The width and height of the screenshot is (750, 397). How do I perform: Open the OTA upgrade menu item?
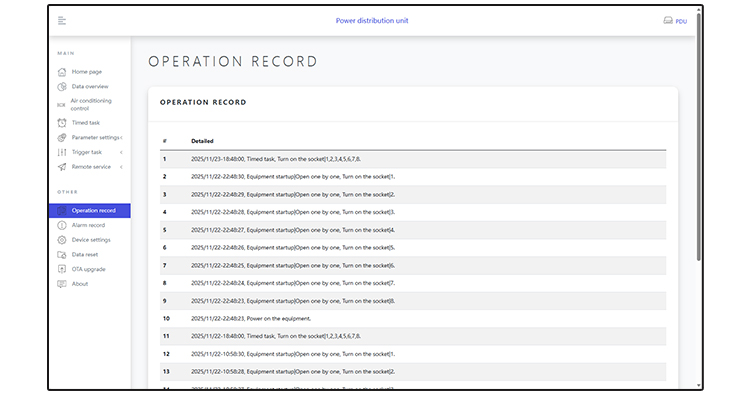(89, 269)
